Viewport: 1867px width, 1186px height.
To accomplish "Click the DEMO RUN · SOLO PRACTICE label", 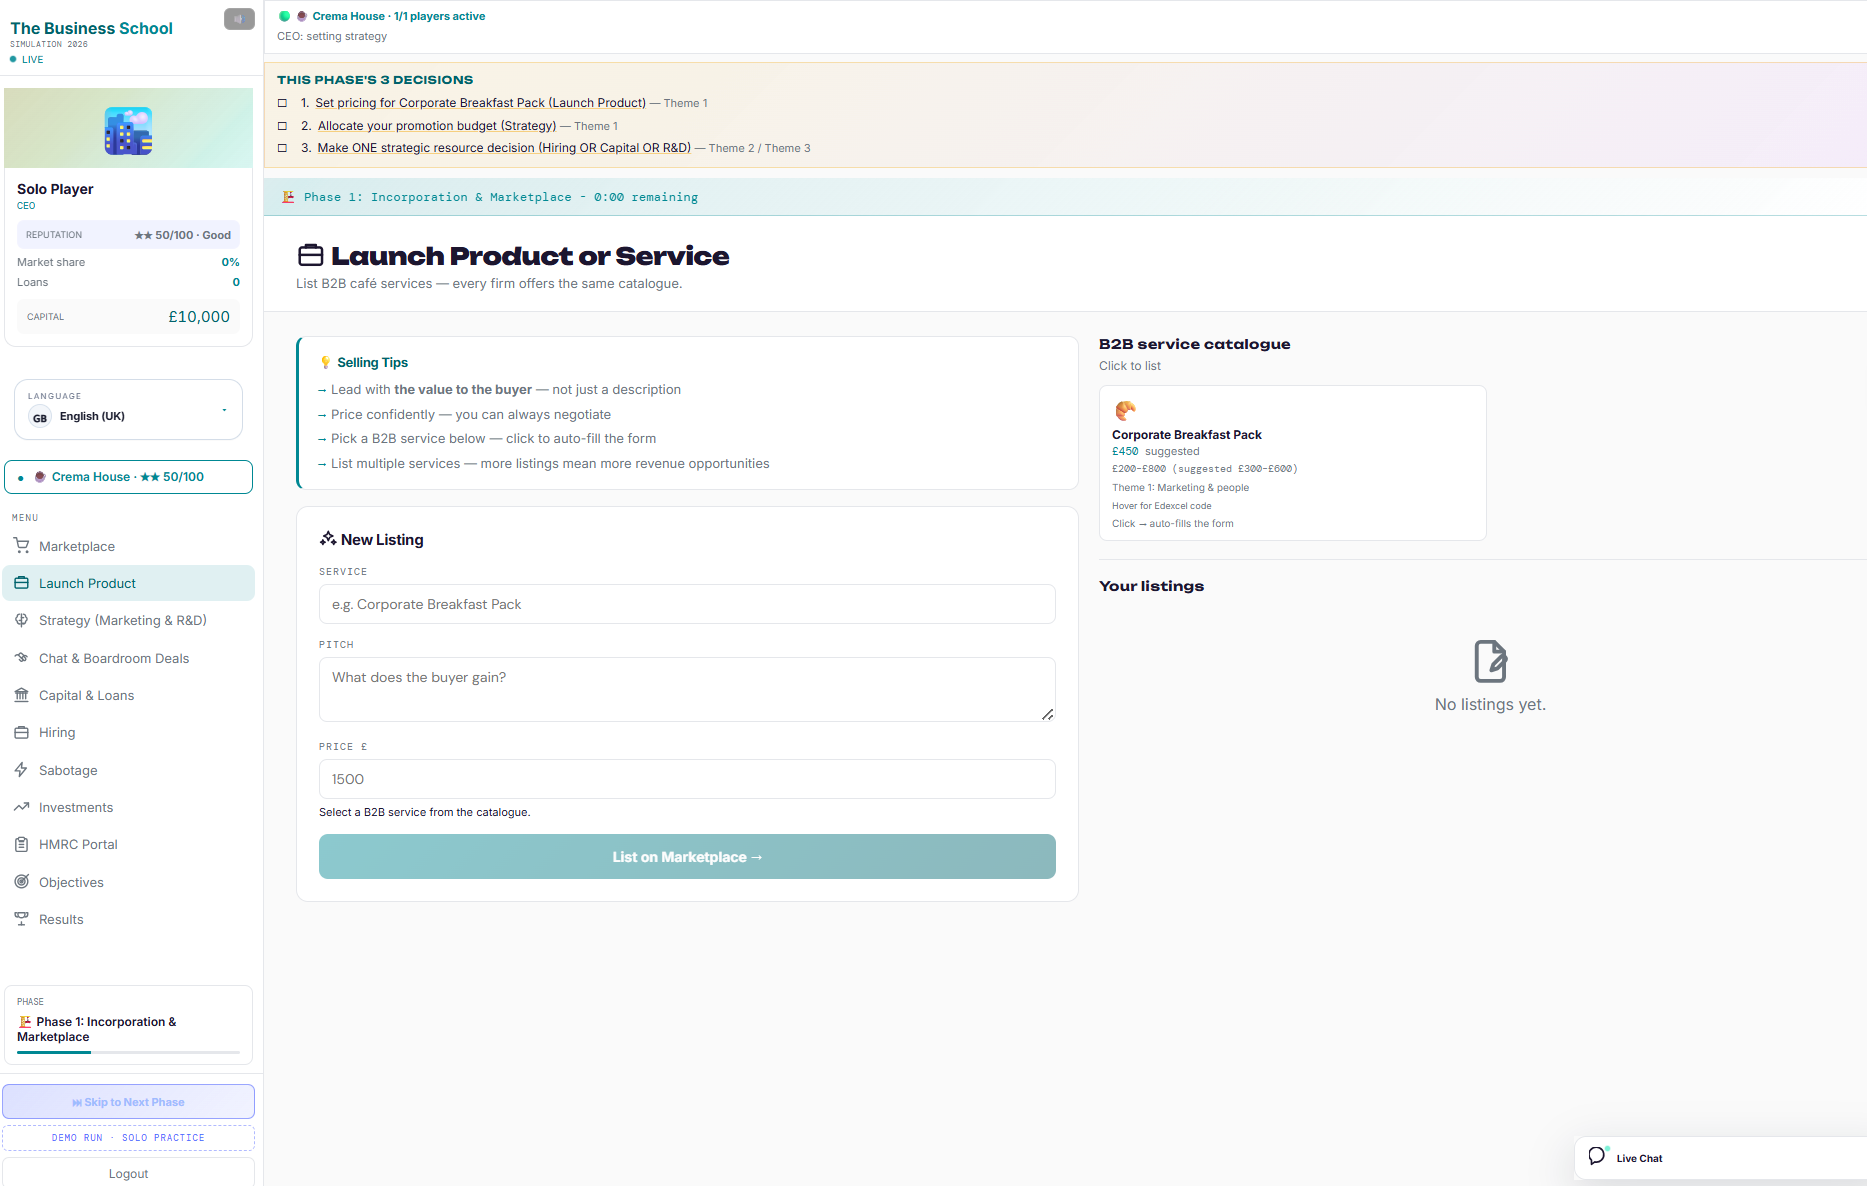I will [x=128, y=1138].
